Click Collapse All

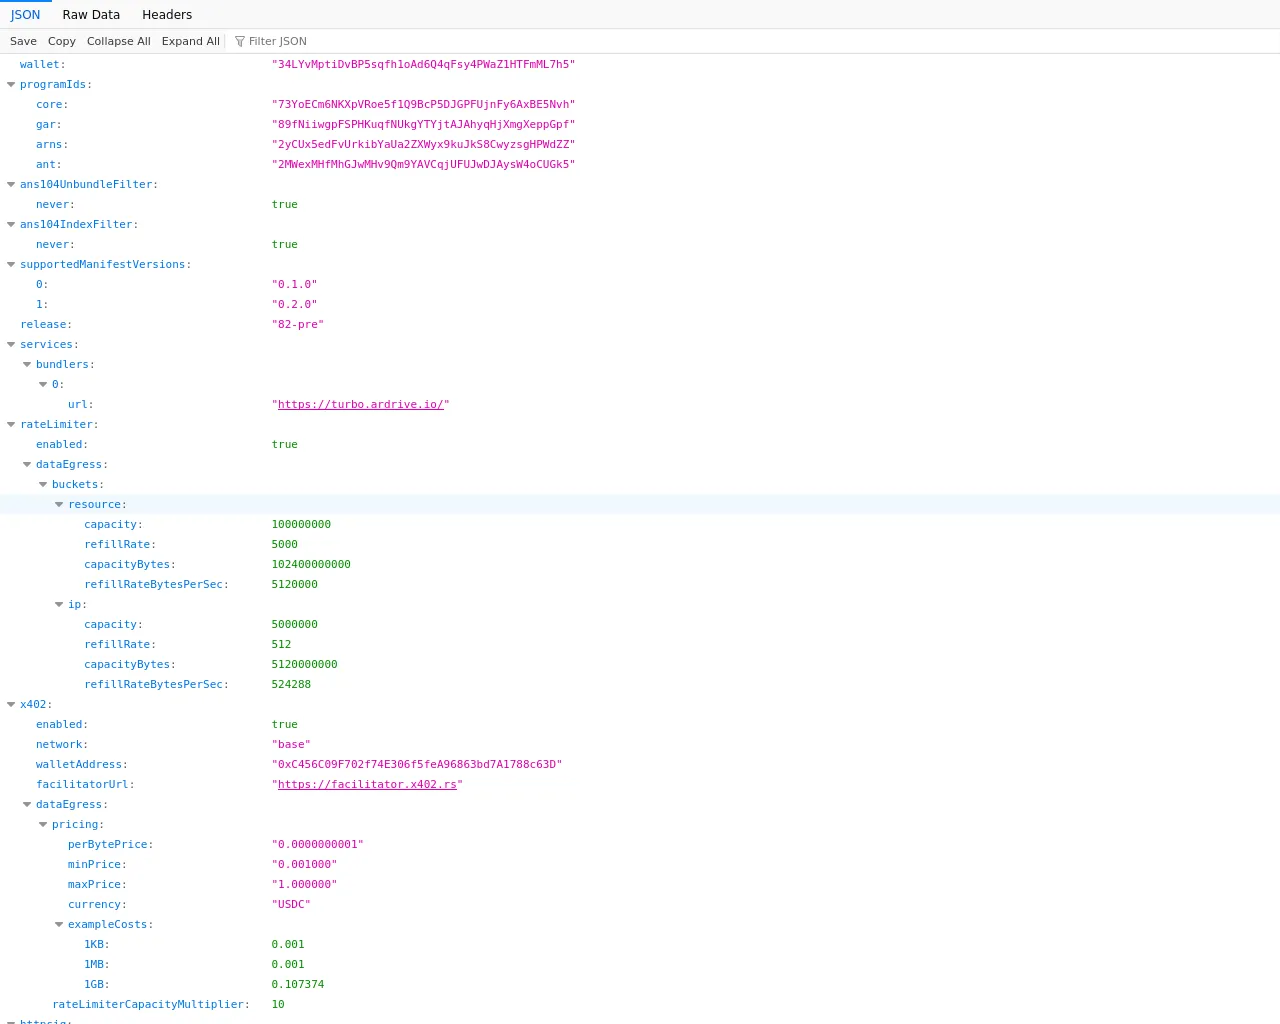coord(118,41)
